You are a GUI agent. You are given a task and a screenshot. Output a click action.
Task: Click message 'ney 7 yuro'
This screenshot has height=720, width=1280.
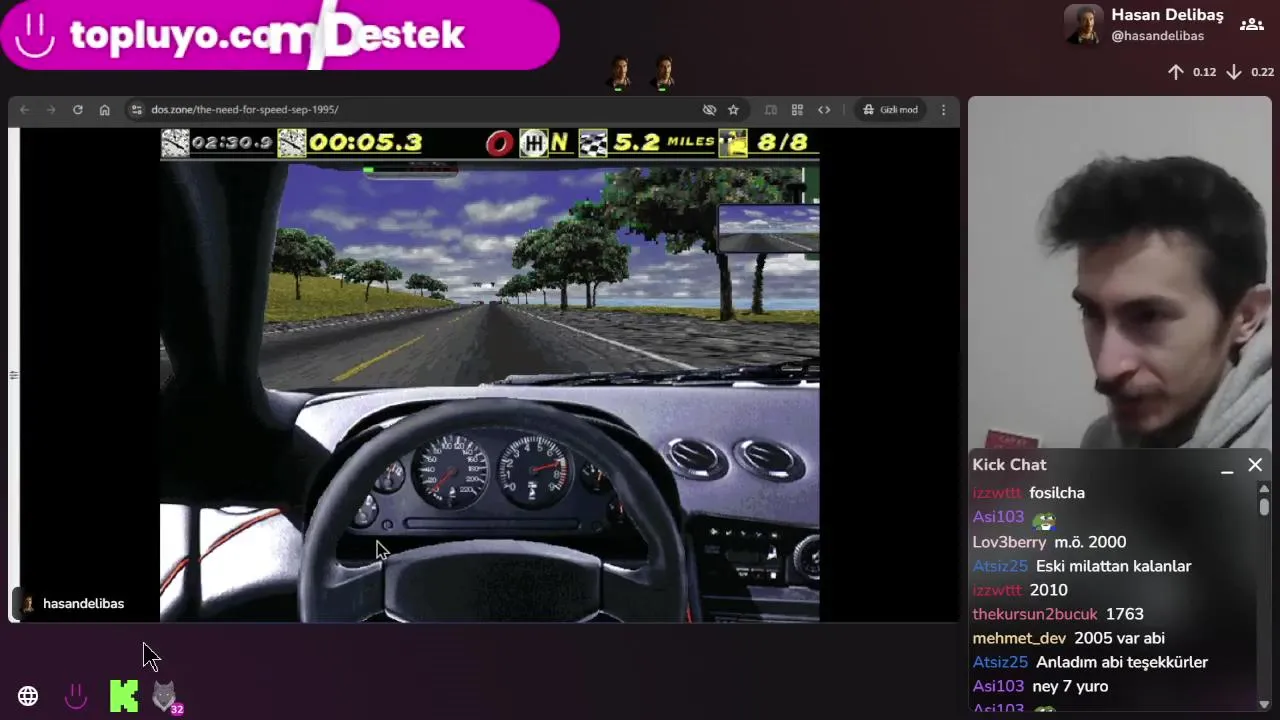pyautogui.click(x=1070, y=686)
